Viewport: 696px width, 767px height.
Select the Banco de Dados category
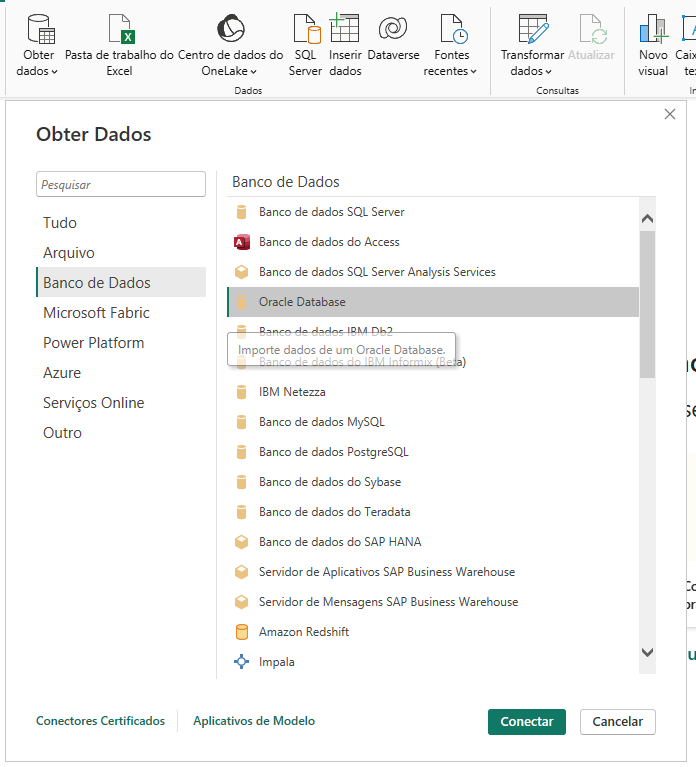click(121, 282)
